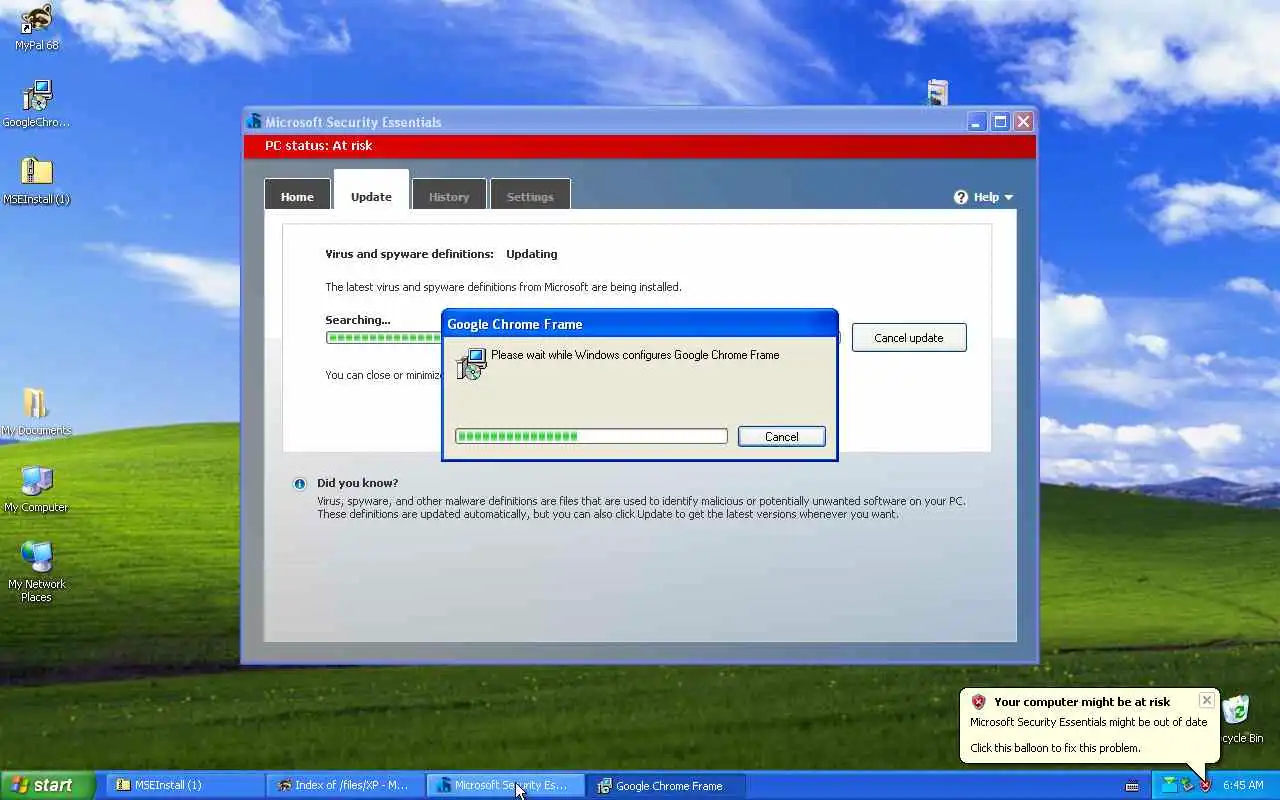Click the red shield icon in the balloon
Viewport: 1280px width, 800px height.
pyautogui.click(x=979, y=702)
